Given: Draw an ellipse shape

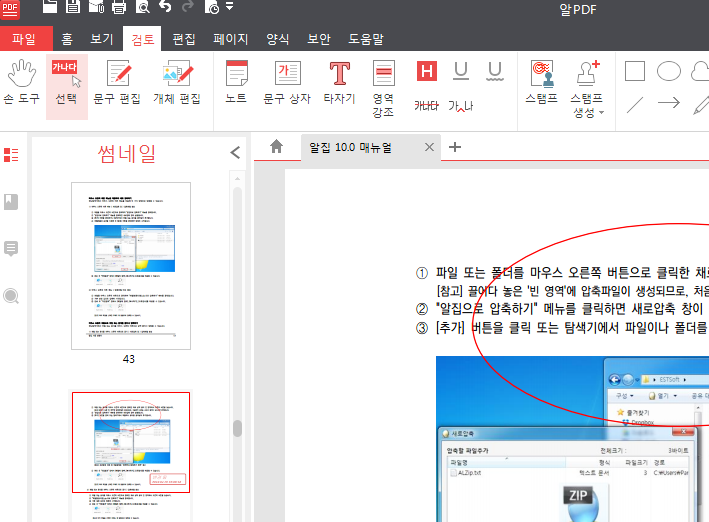Looking at the screenshot, I should coord(669,71).
